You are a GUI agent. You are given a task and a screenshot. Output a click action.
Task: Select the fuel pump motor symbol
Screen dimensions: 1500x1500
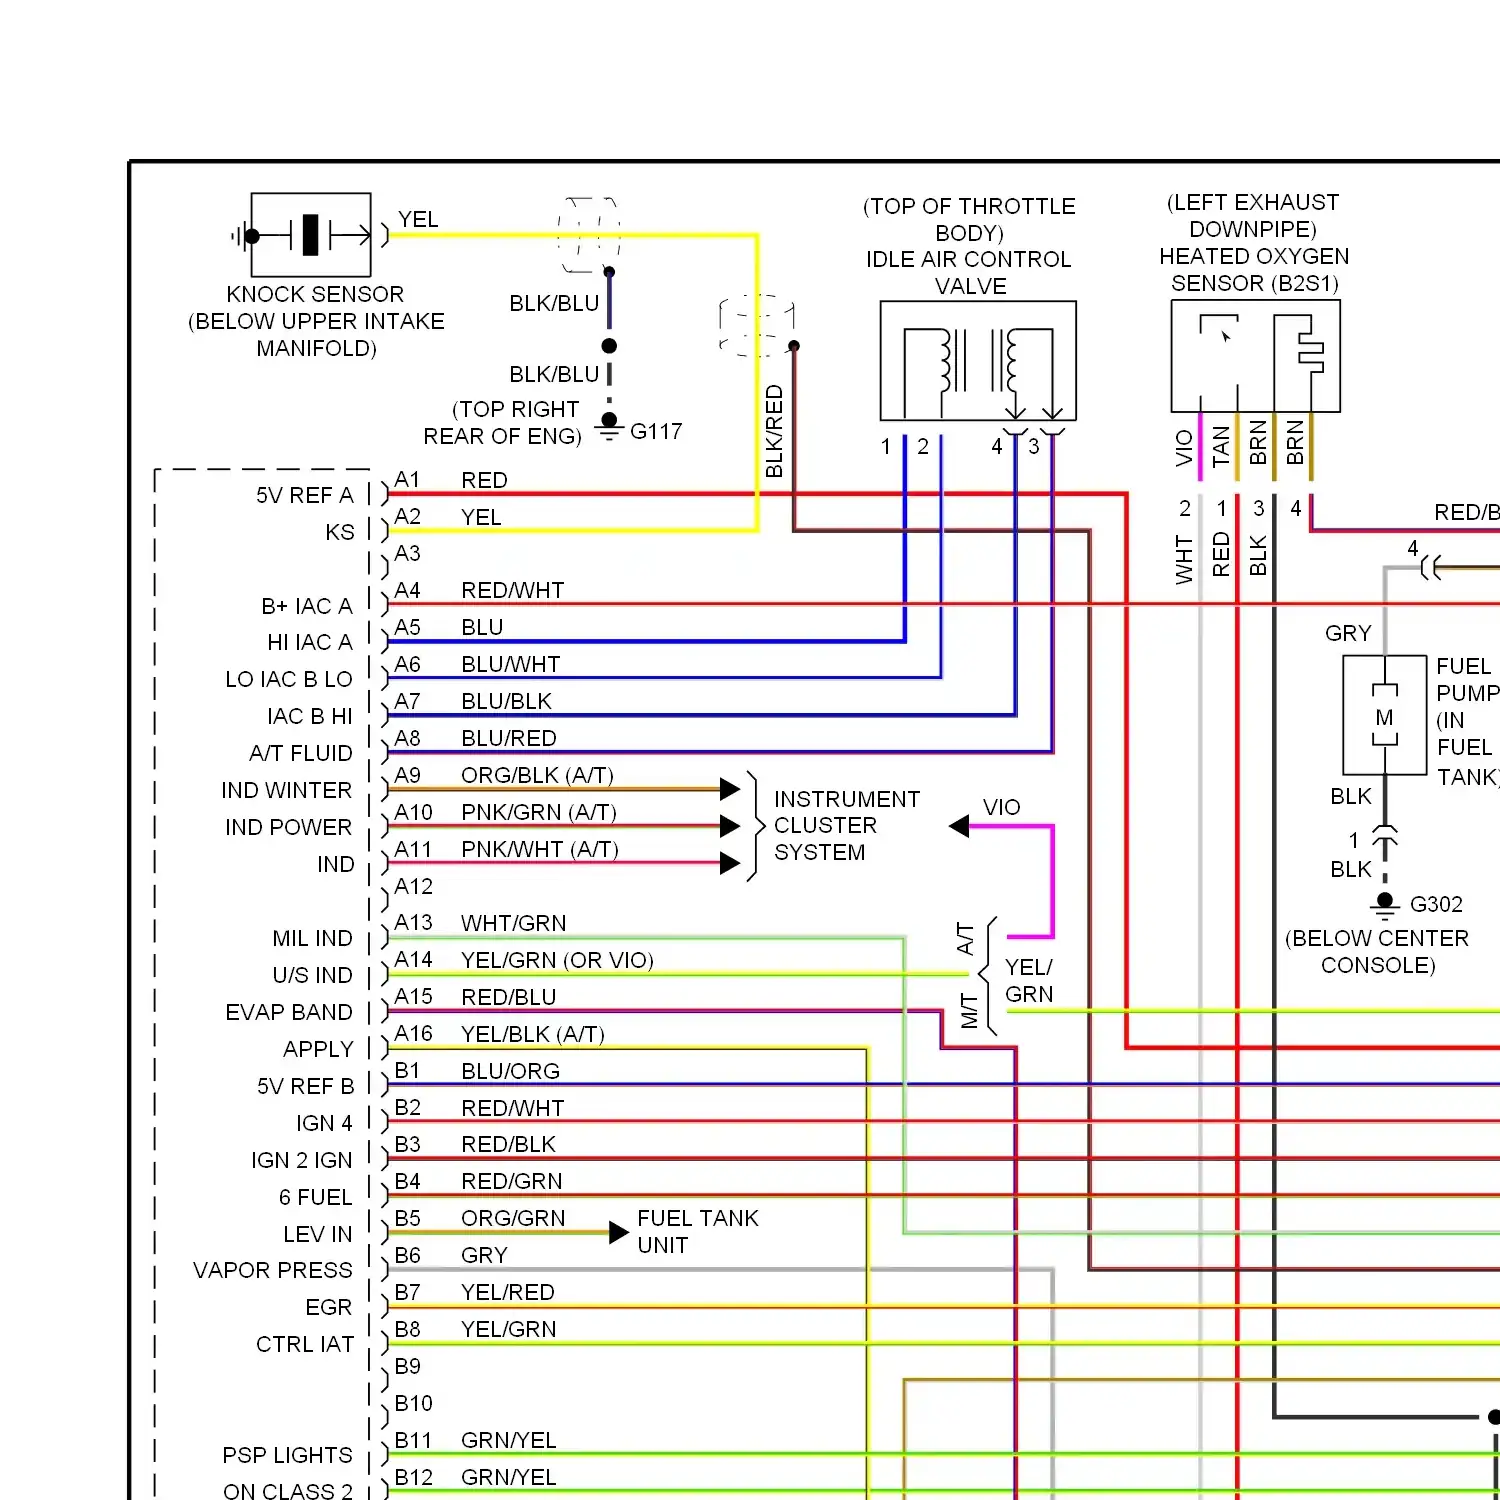click(x=1384, y=715)
